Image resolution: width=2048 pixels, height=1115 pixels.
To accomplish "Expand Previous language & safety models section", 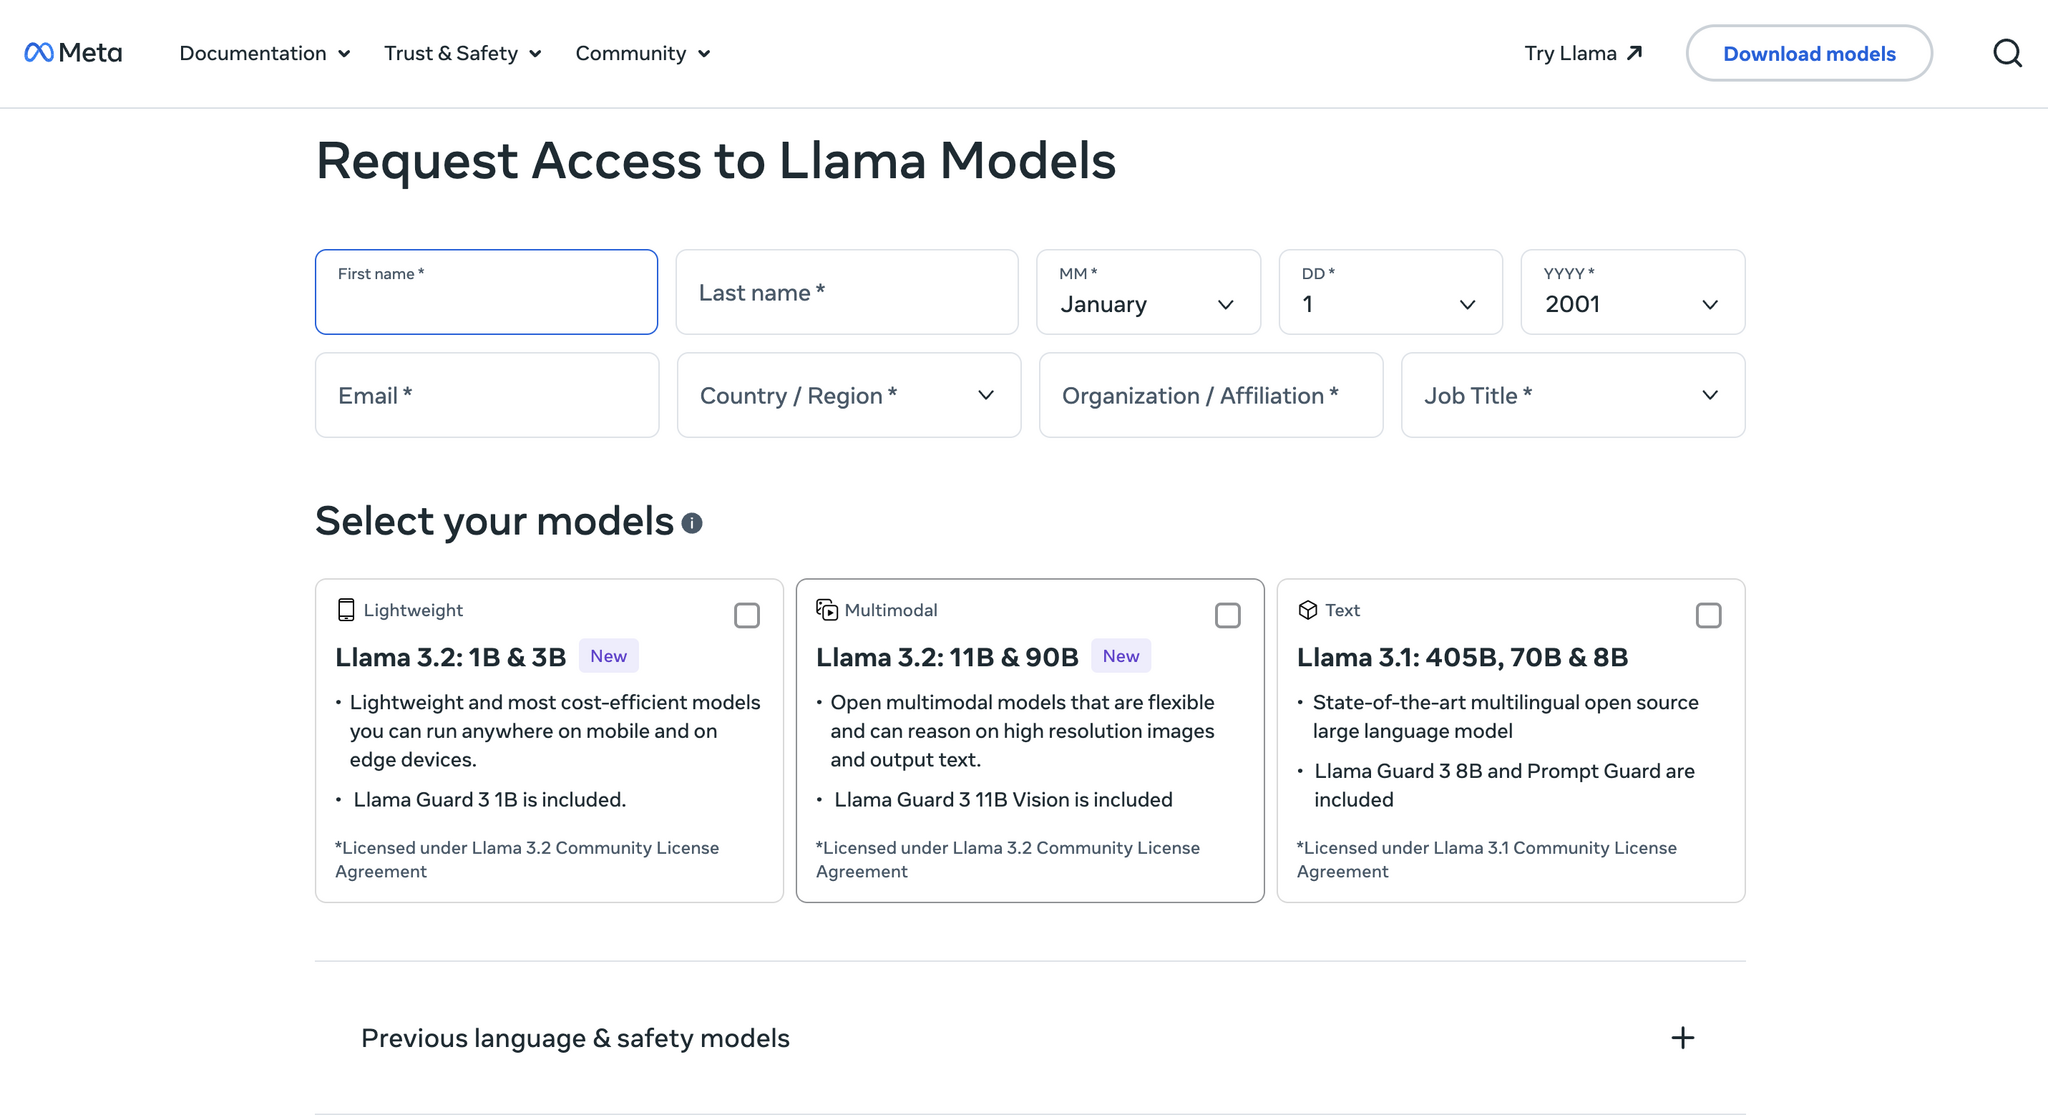I will coord(1030,1038).
